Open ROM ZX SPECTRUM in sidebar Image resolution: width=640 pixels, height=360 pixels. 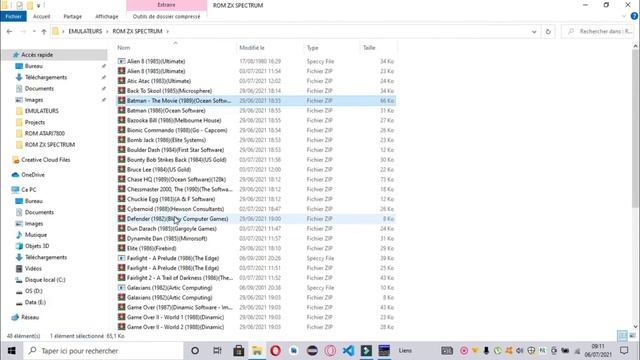click(x=50, y=145)
